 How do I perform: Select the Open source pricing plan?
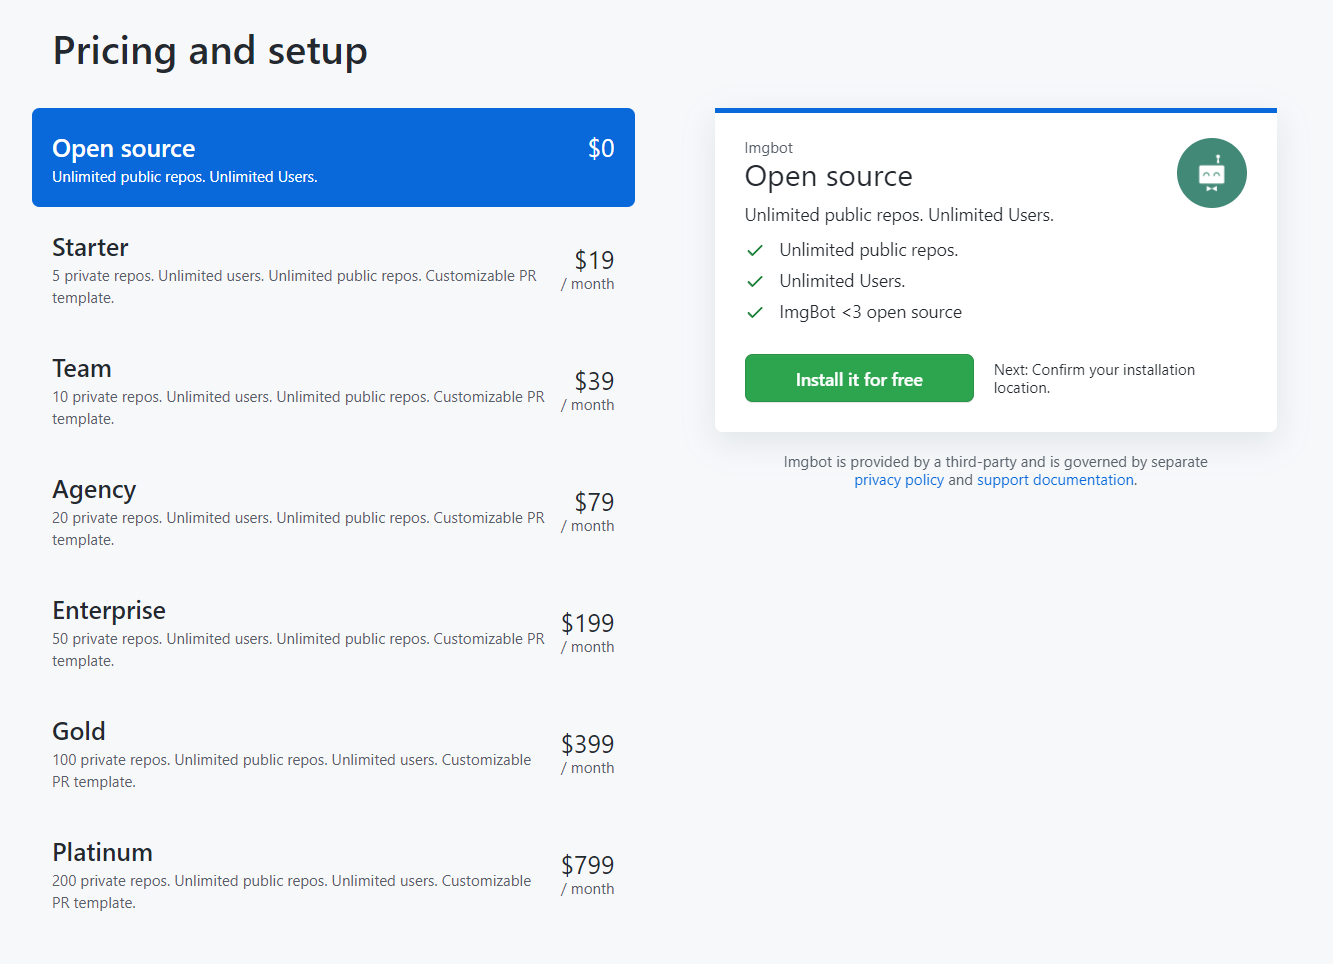333,158
